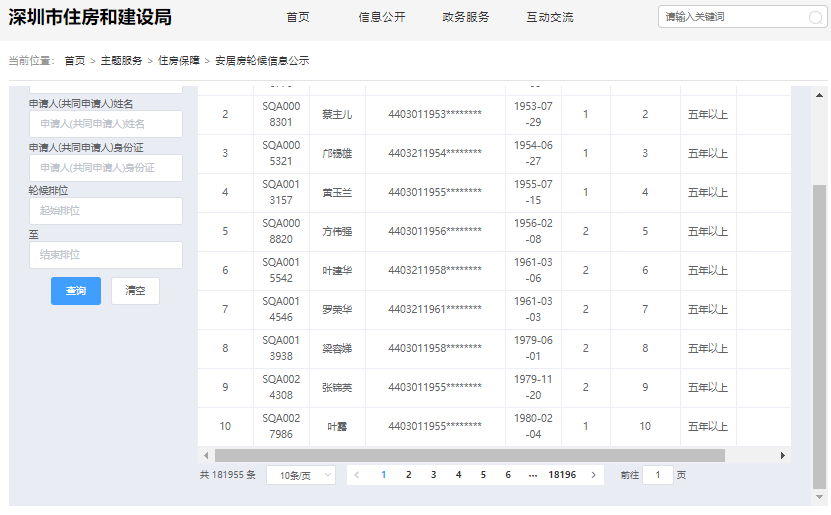Click the SQA0024308 record number cell
This screenshot has height=515, width=831.
281,387
